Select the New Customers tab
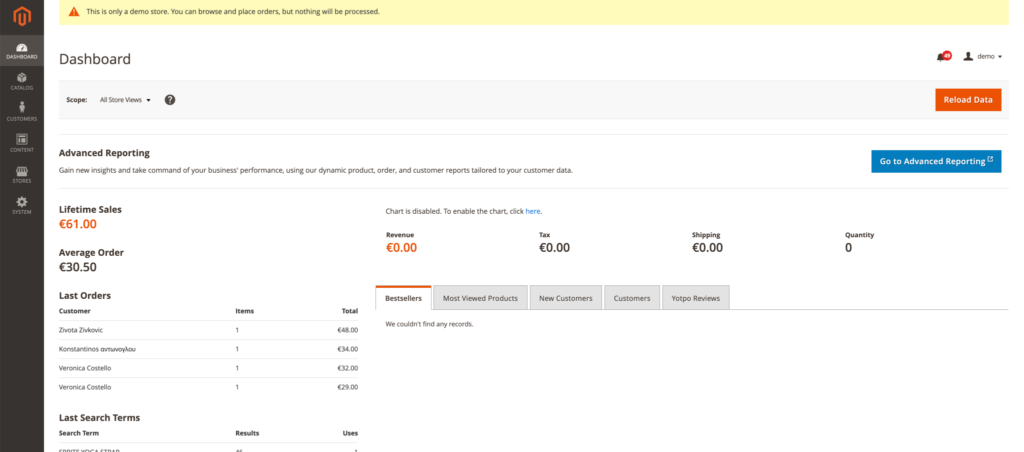Viewport: 1024px width, 452px height. (x=565, y=298)
